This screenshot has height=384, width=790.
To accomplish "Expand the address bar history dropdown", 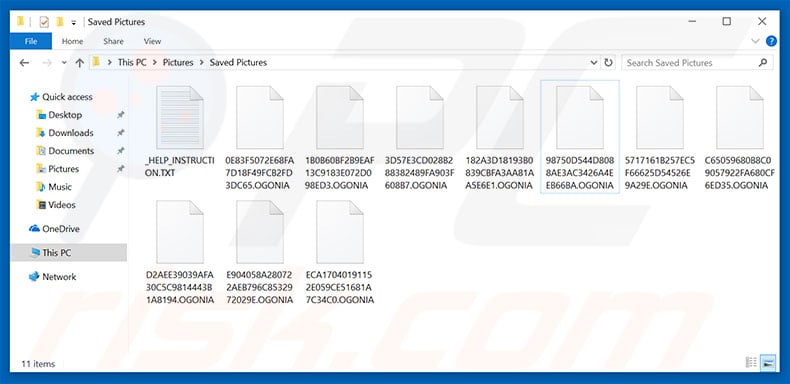I will pos(594,62).
